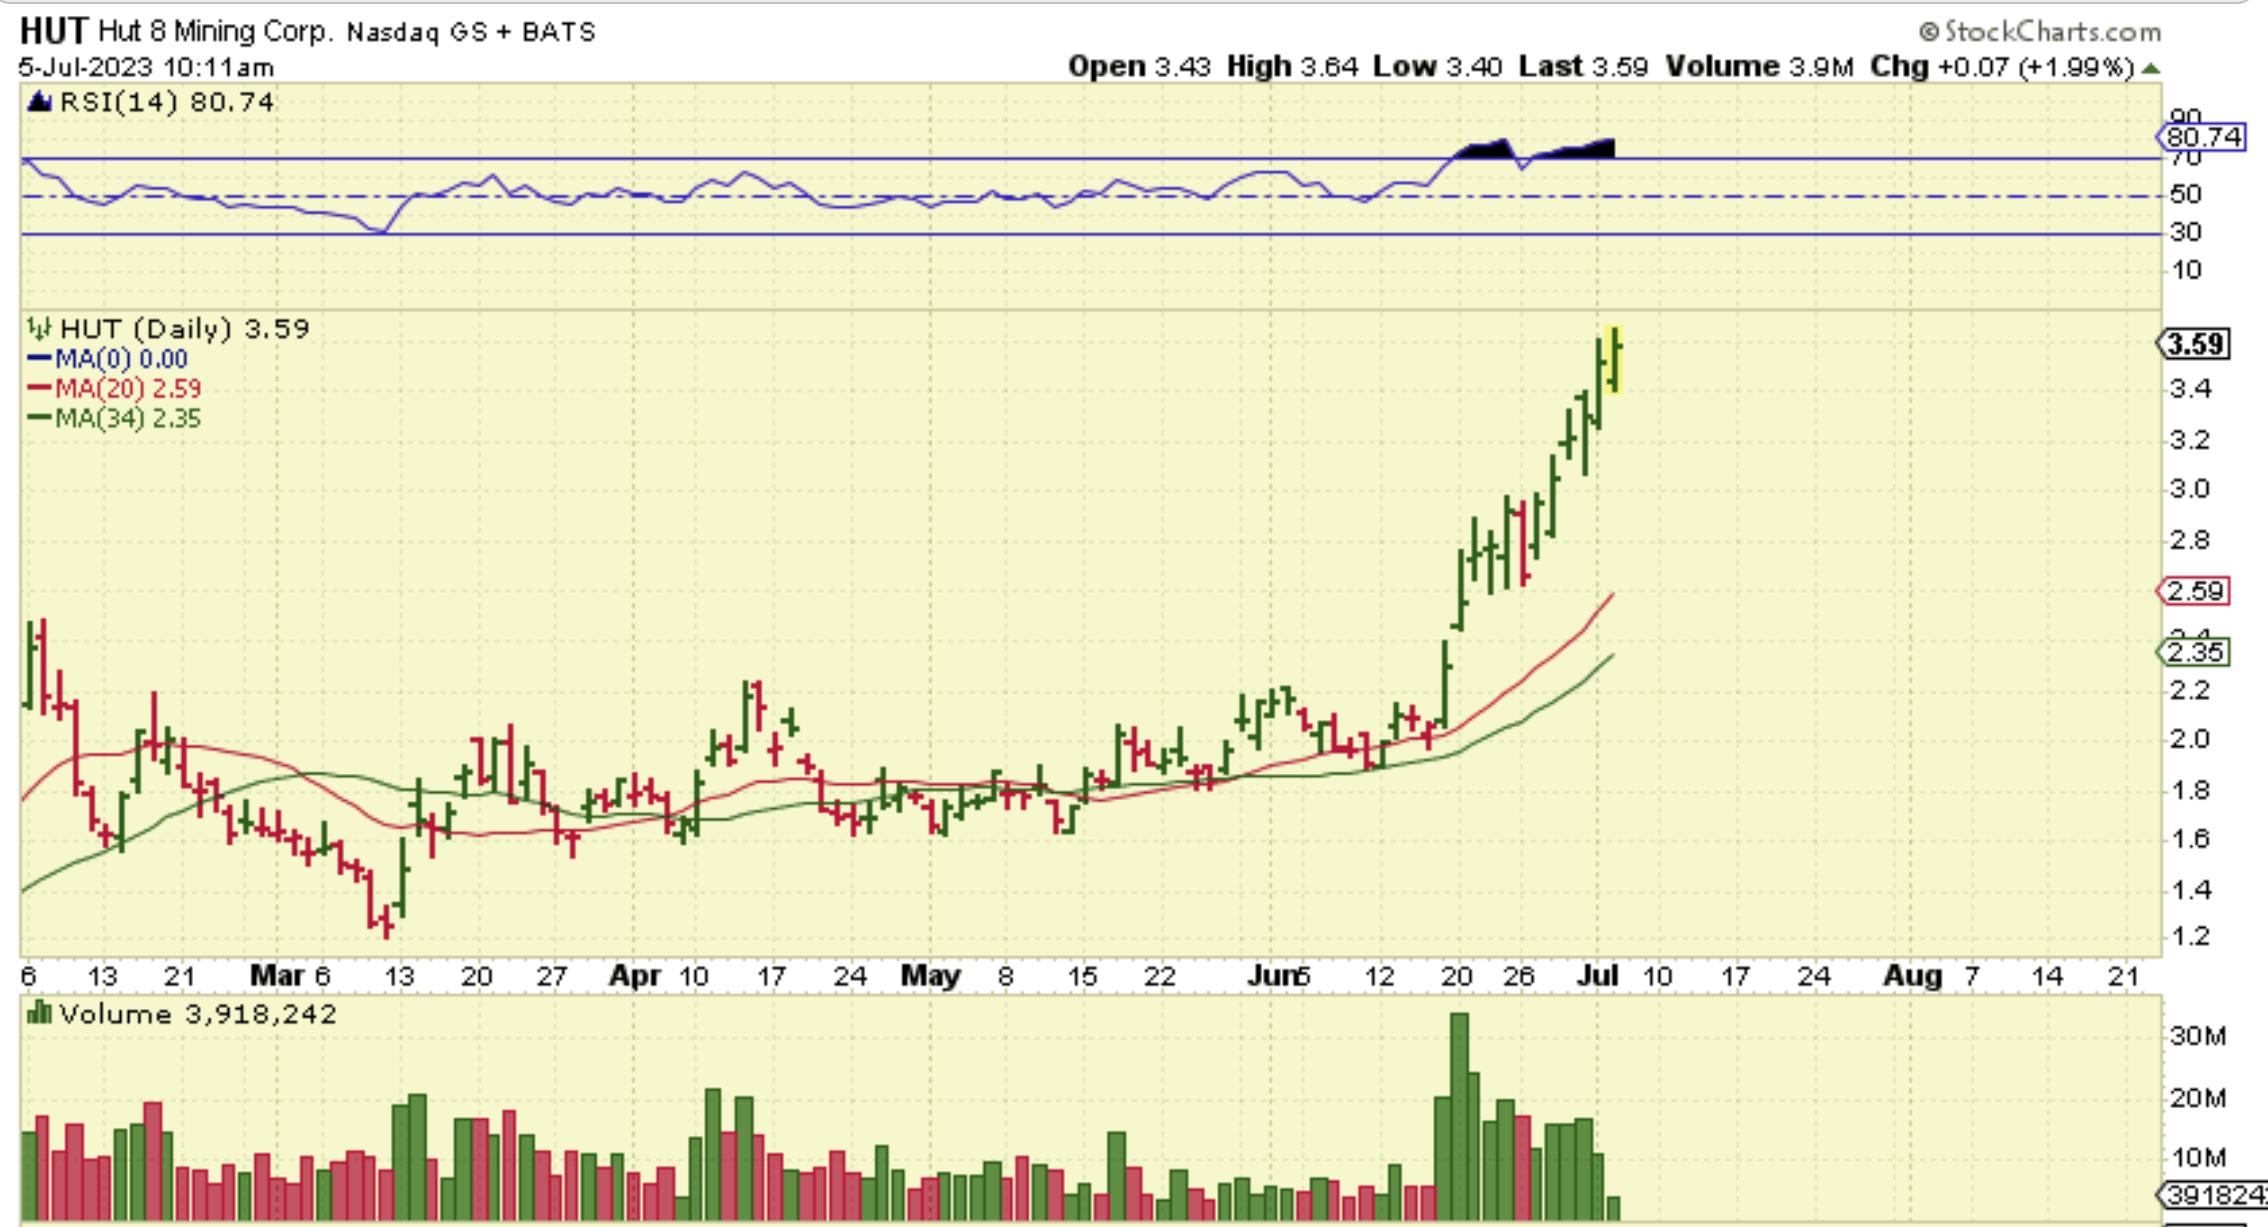
Task: Click the red 2.59 MA(20) price tag
Action: (x=2195, y=591)
